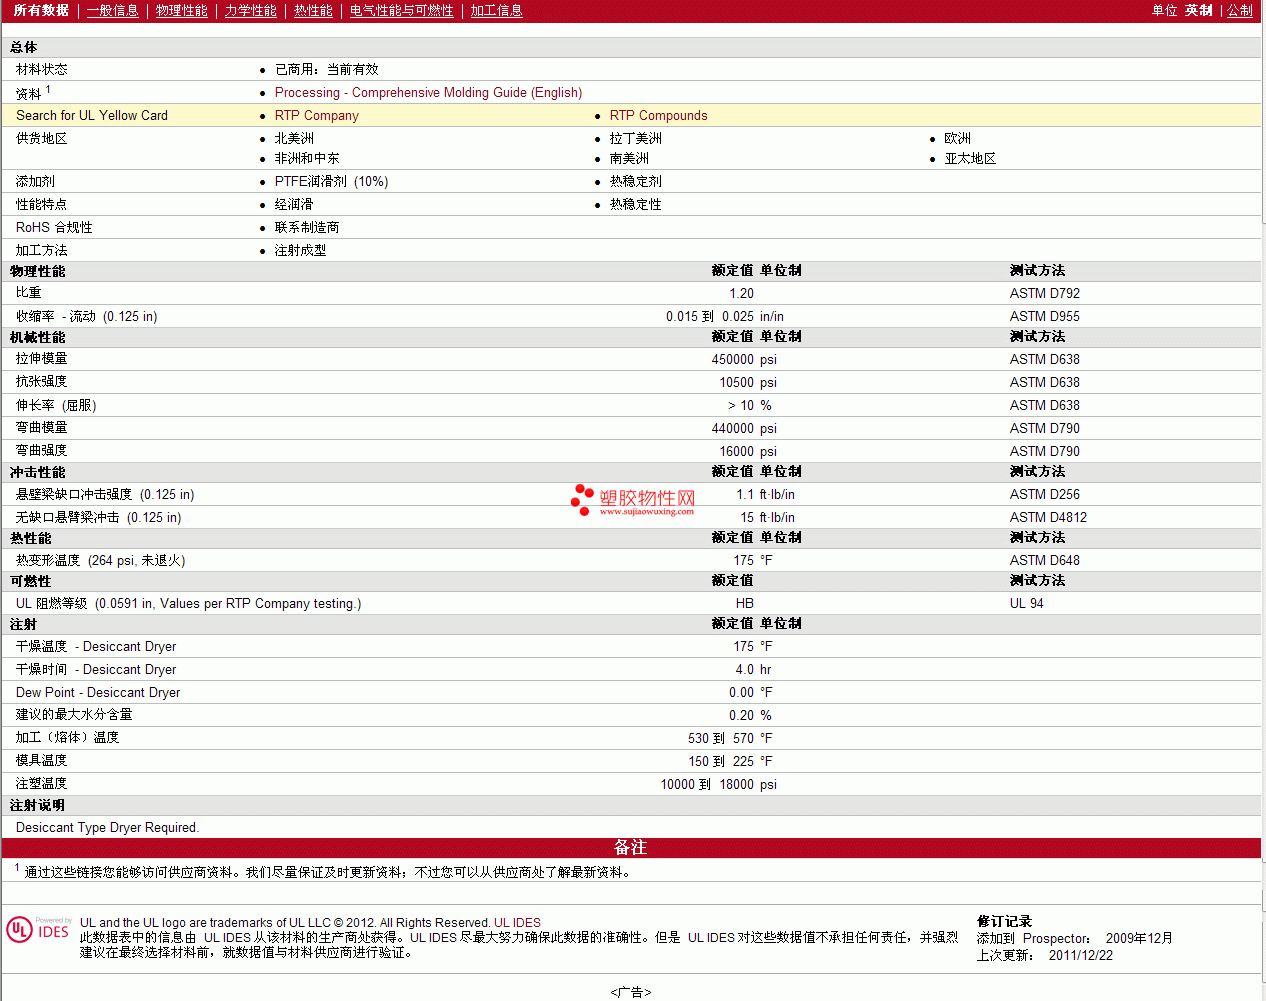Image resolution: width=1266 pixels, height=1001 pixels.
Task: Click Dew Point - Desiccant Dryer row label
Action: tap(98, 692)
